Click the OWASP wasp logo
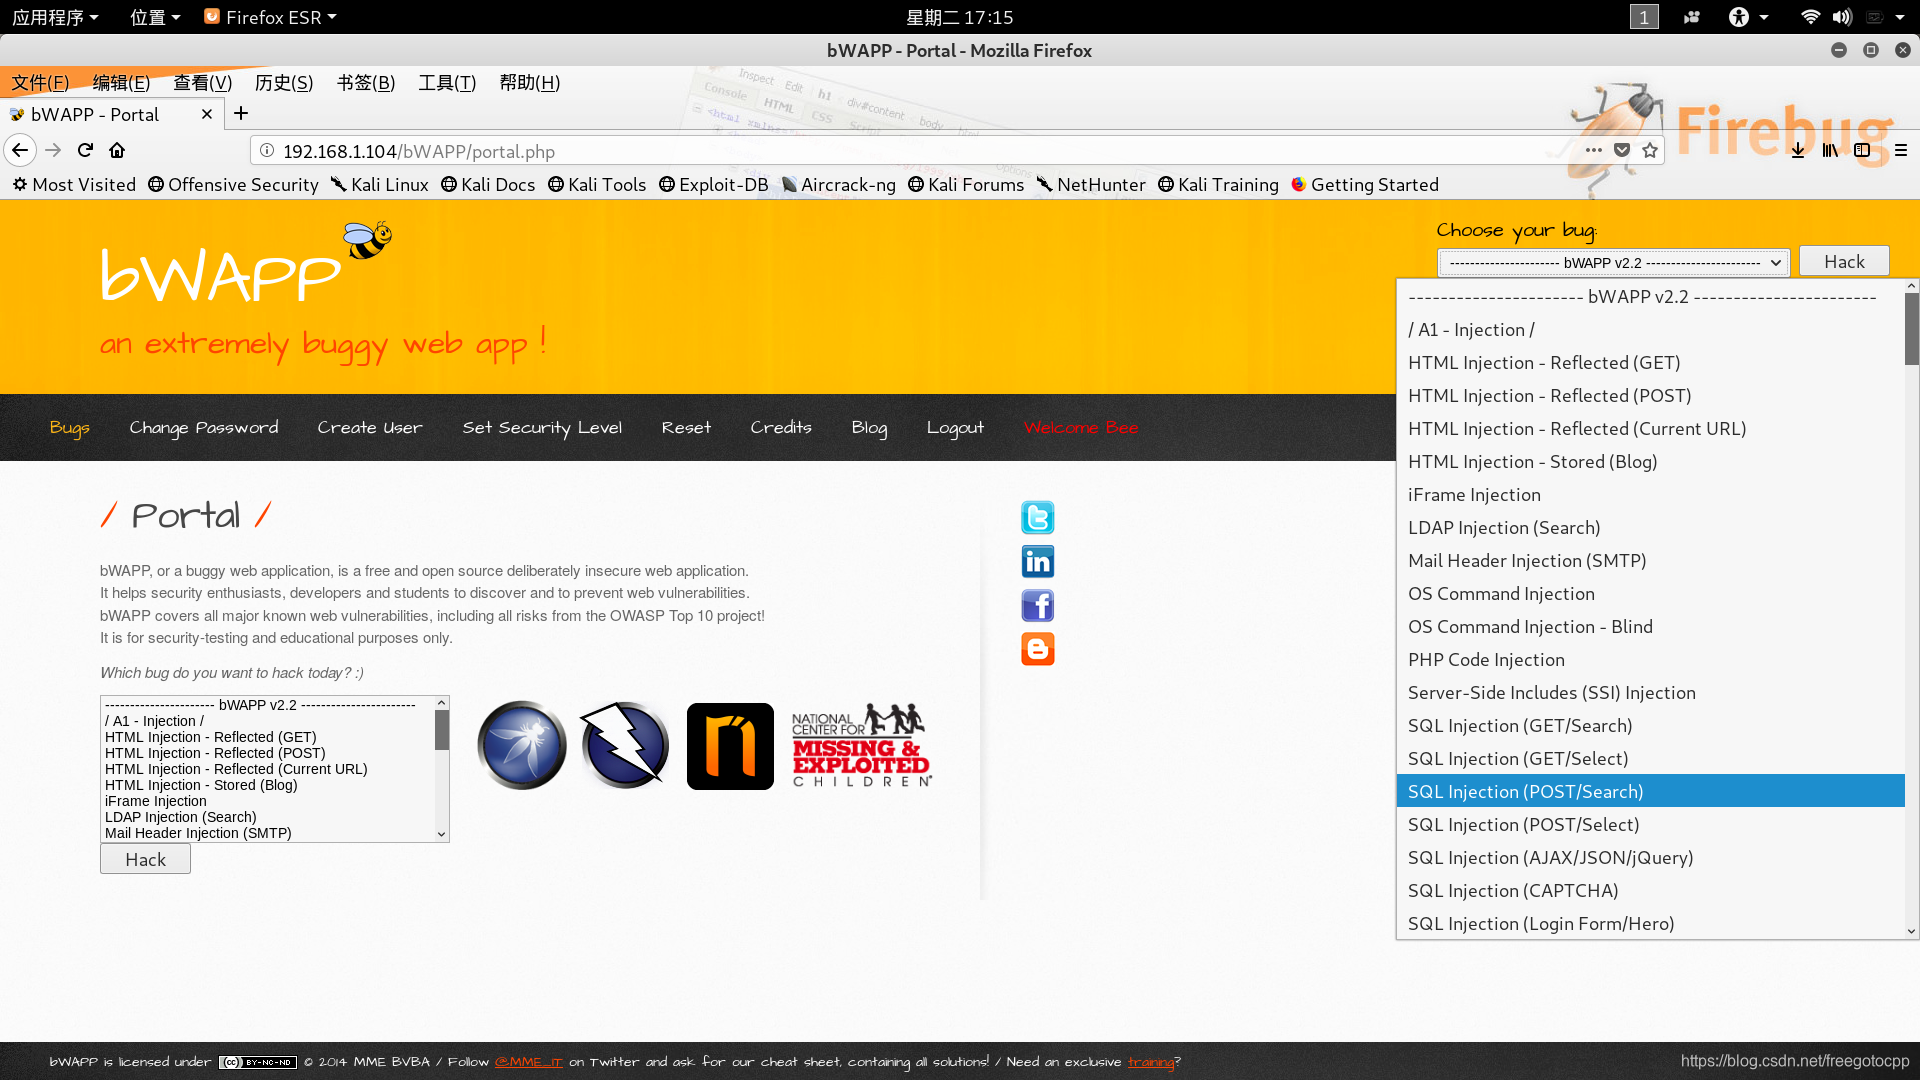 tap(521, 745)
